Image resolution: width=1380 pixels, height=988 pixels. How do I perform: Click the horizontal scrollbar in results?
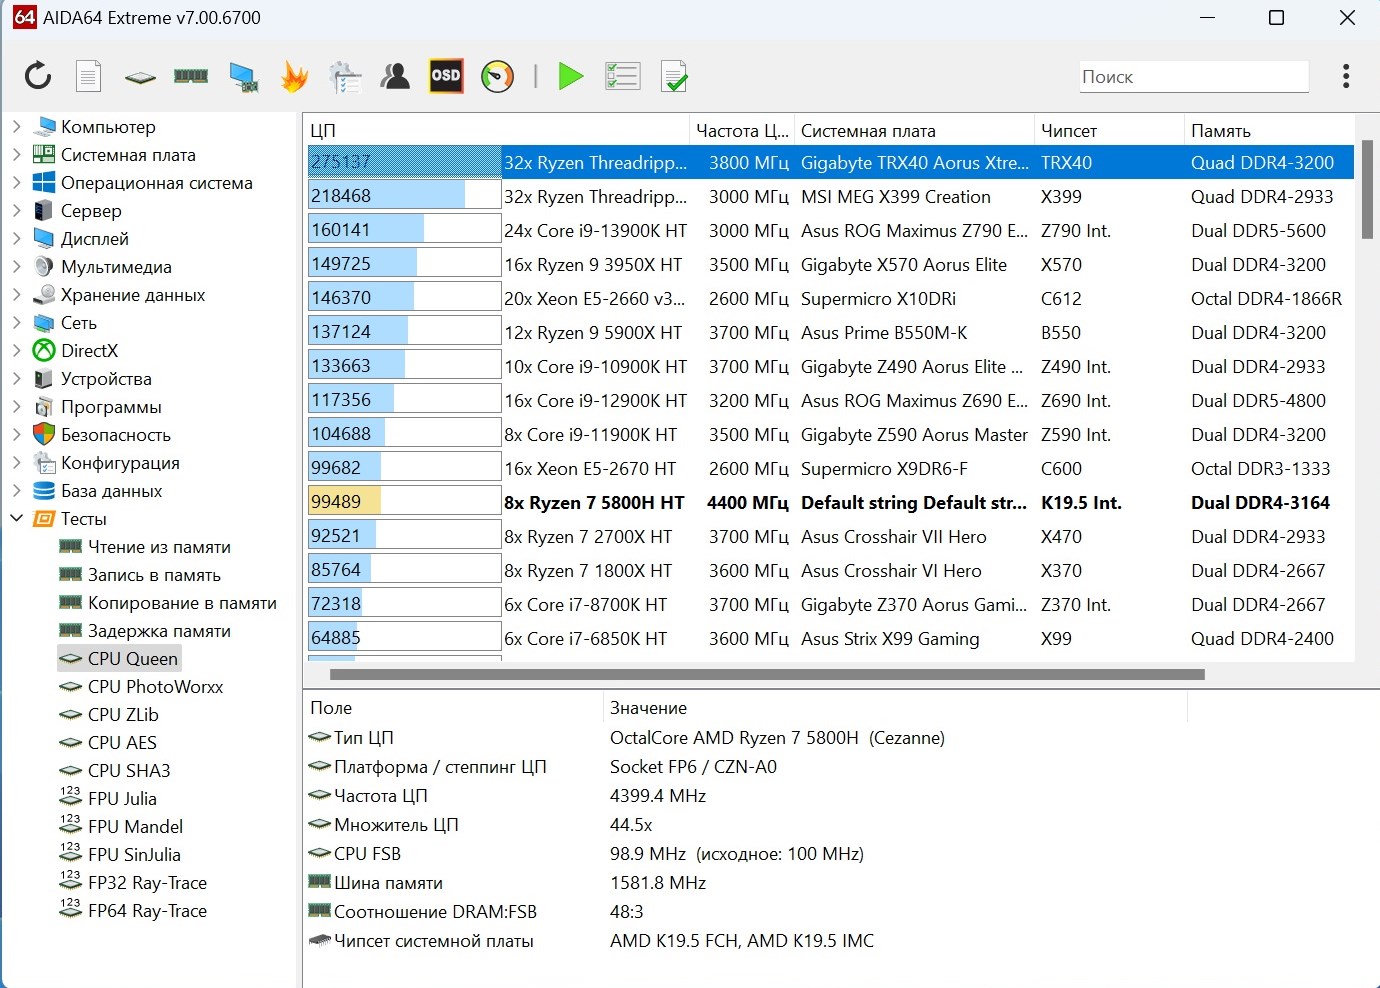(766, 675)
